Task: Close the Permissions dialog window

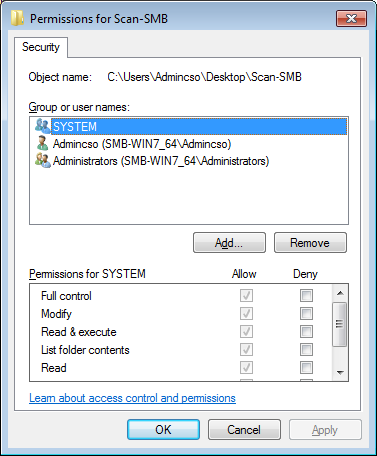Action: coord(351,18)
